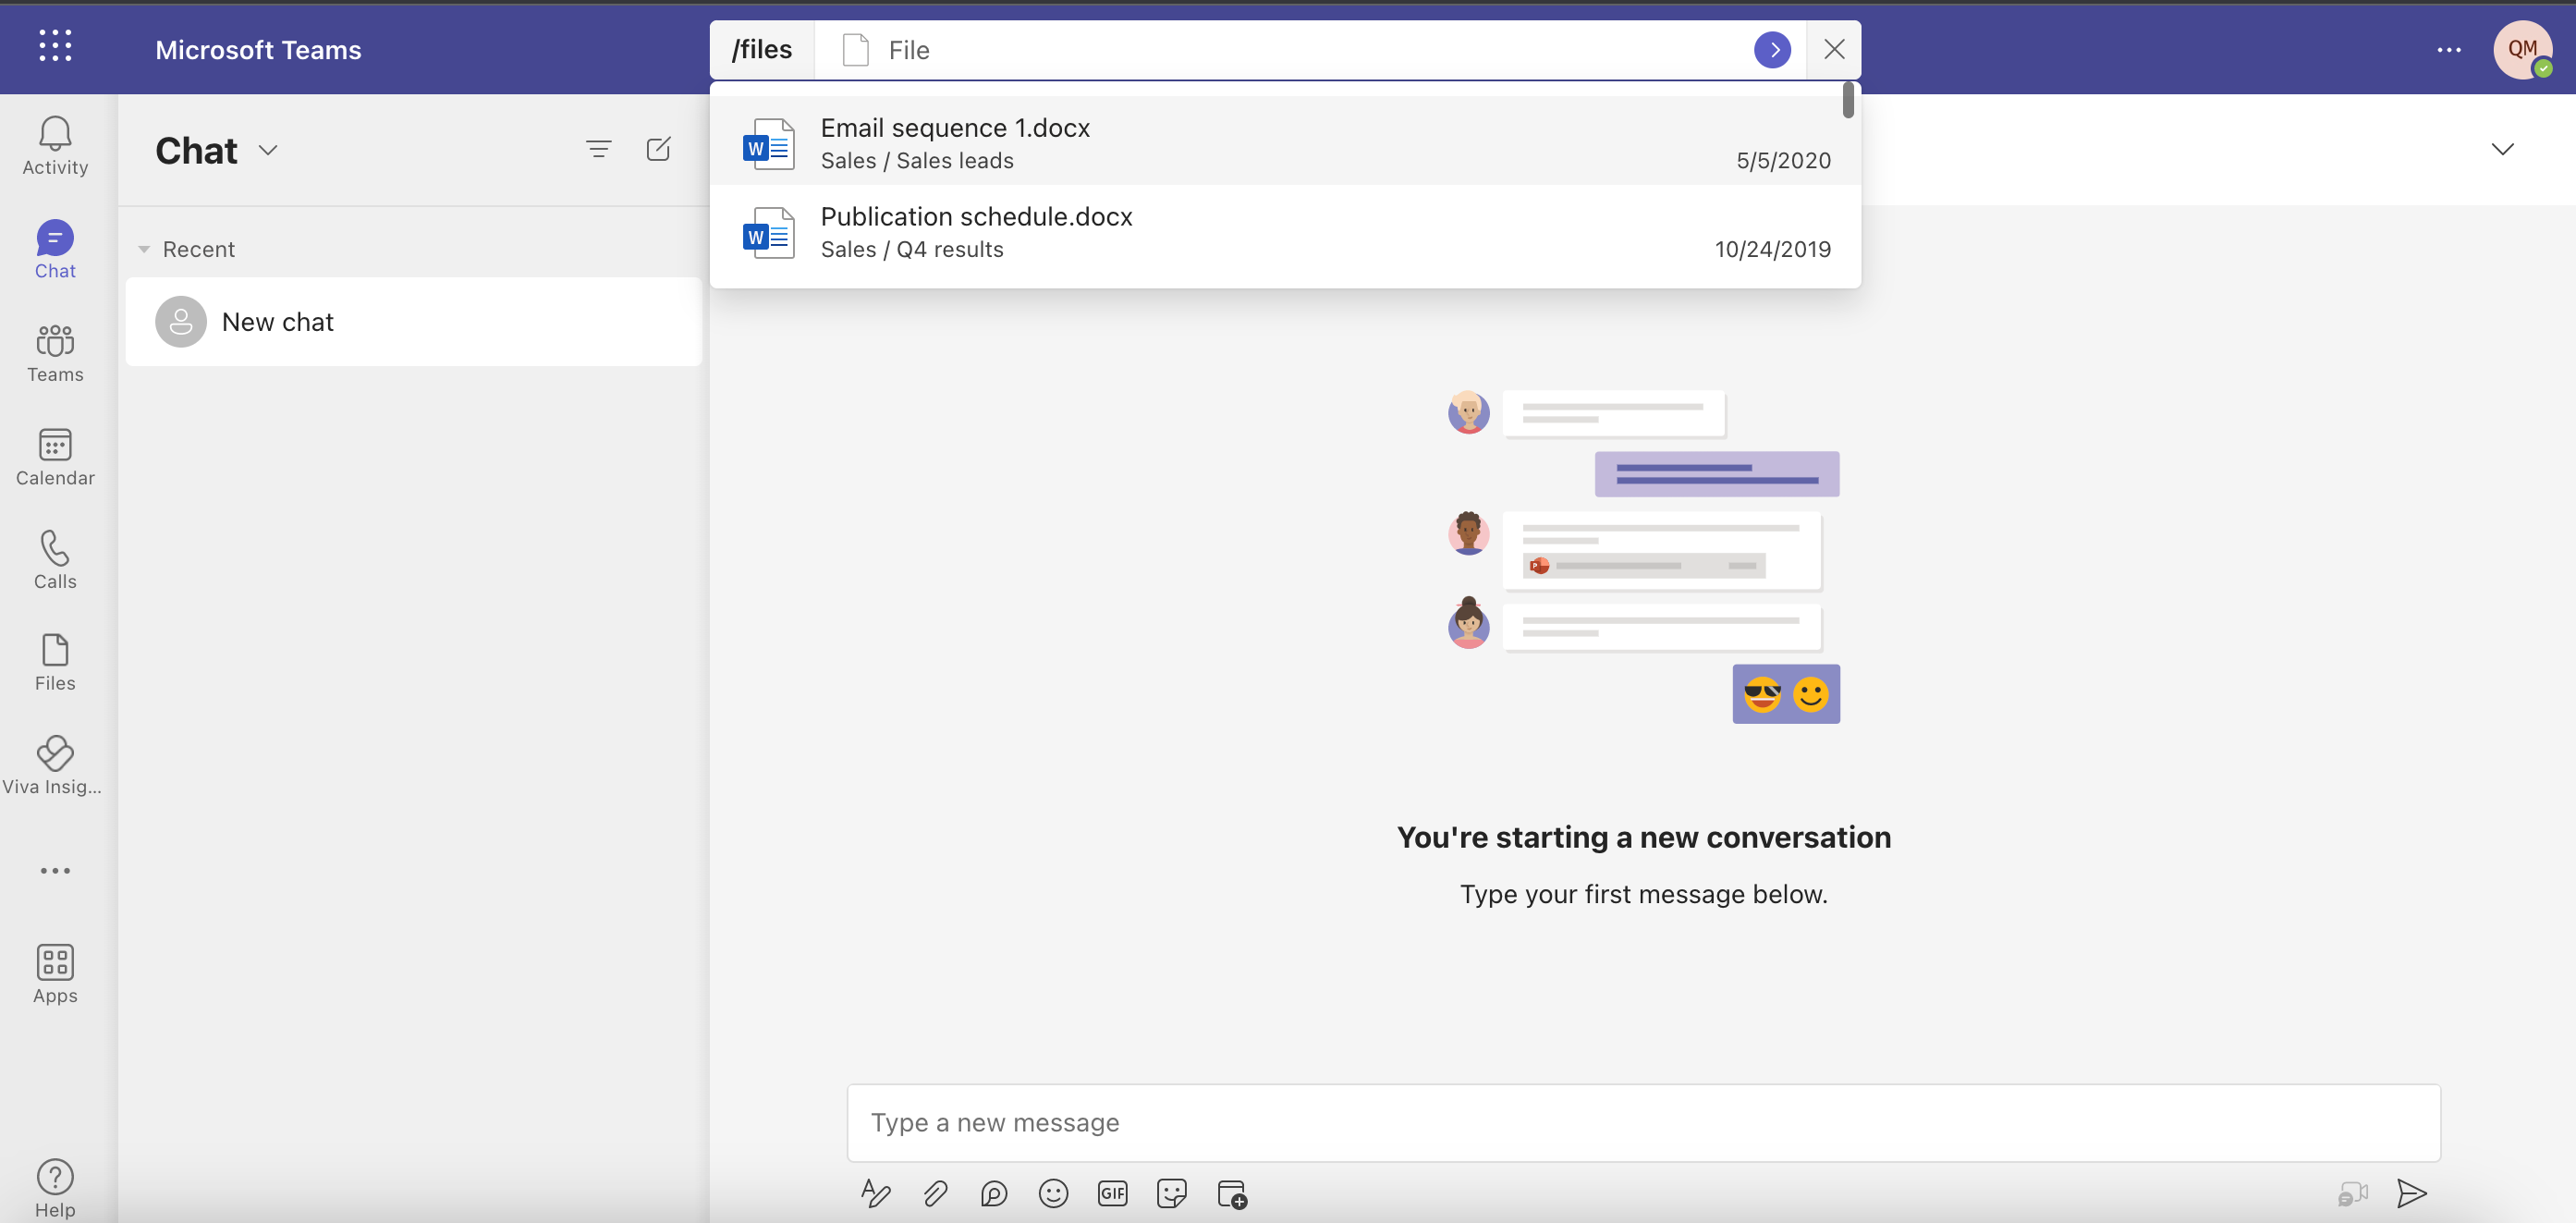This screenshot has width=2576, height=1223.
Task: Open Files in the sidebar
Action: point(55,662)
